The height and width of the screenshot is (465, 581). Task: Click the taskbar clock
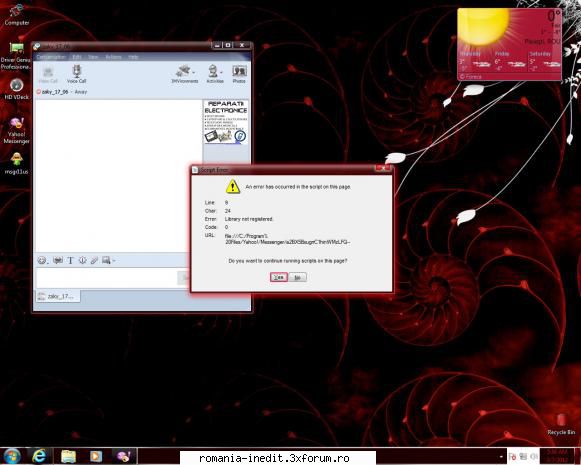pos(557,456)
